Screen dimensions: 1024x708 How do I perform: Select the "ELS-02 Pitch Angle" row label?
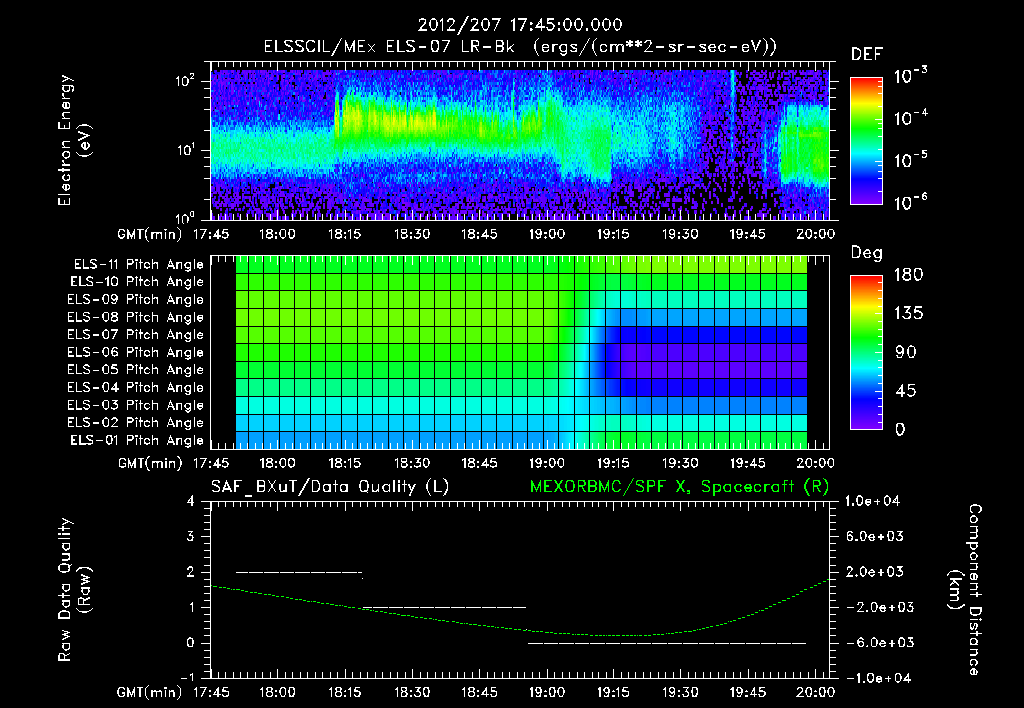click(x=136, y=423)
